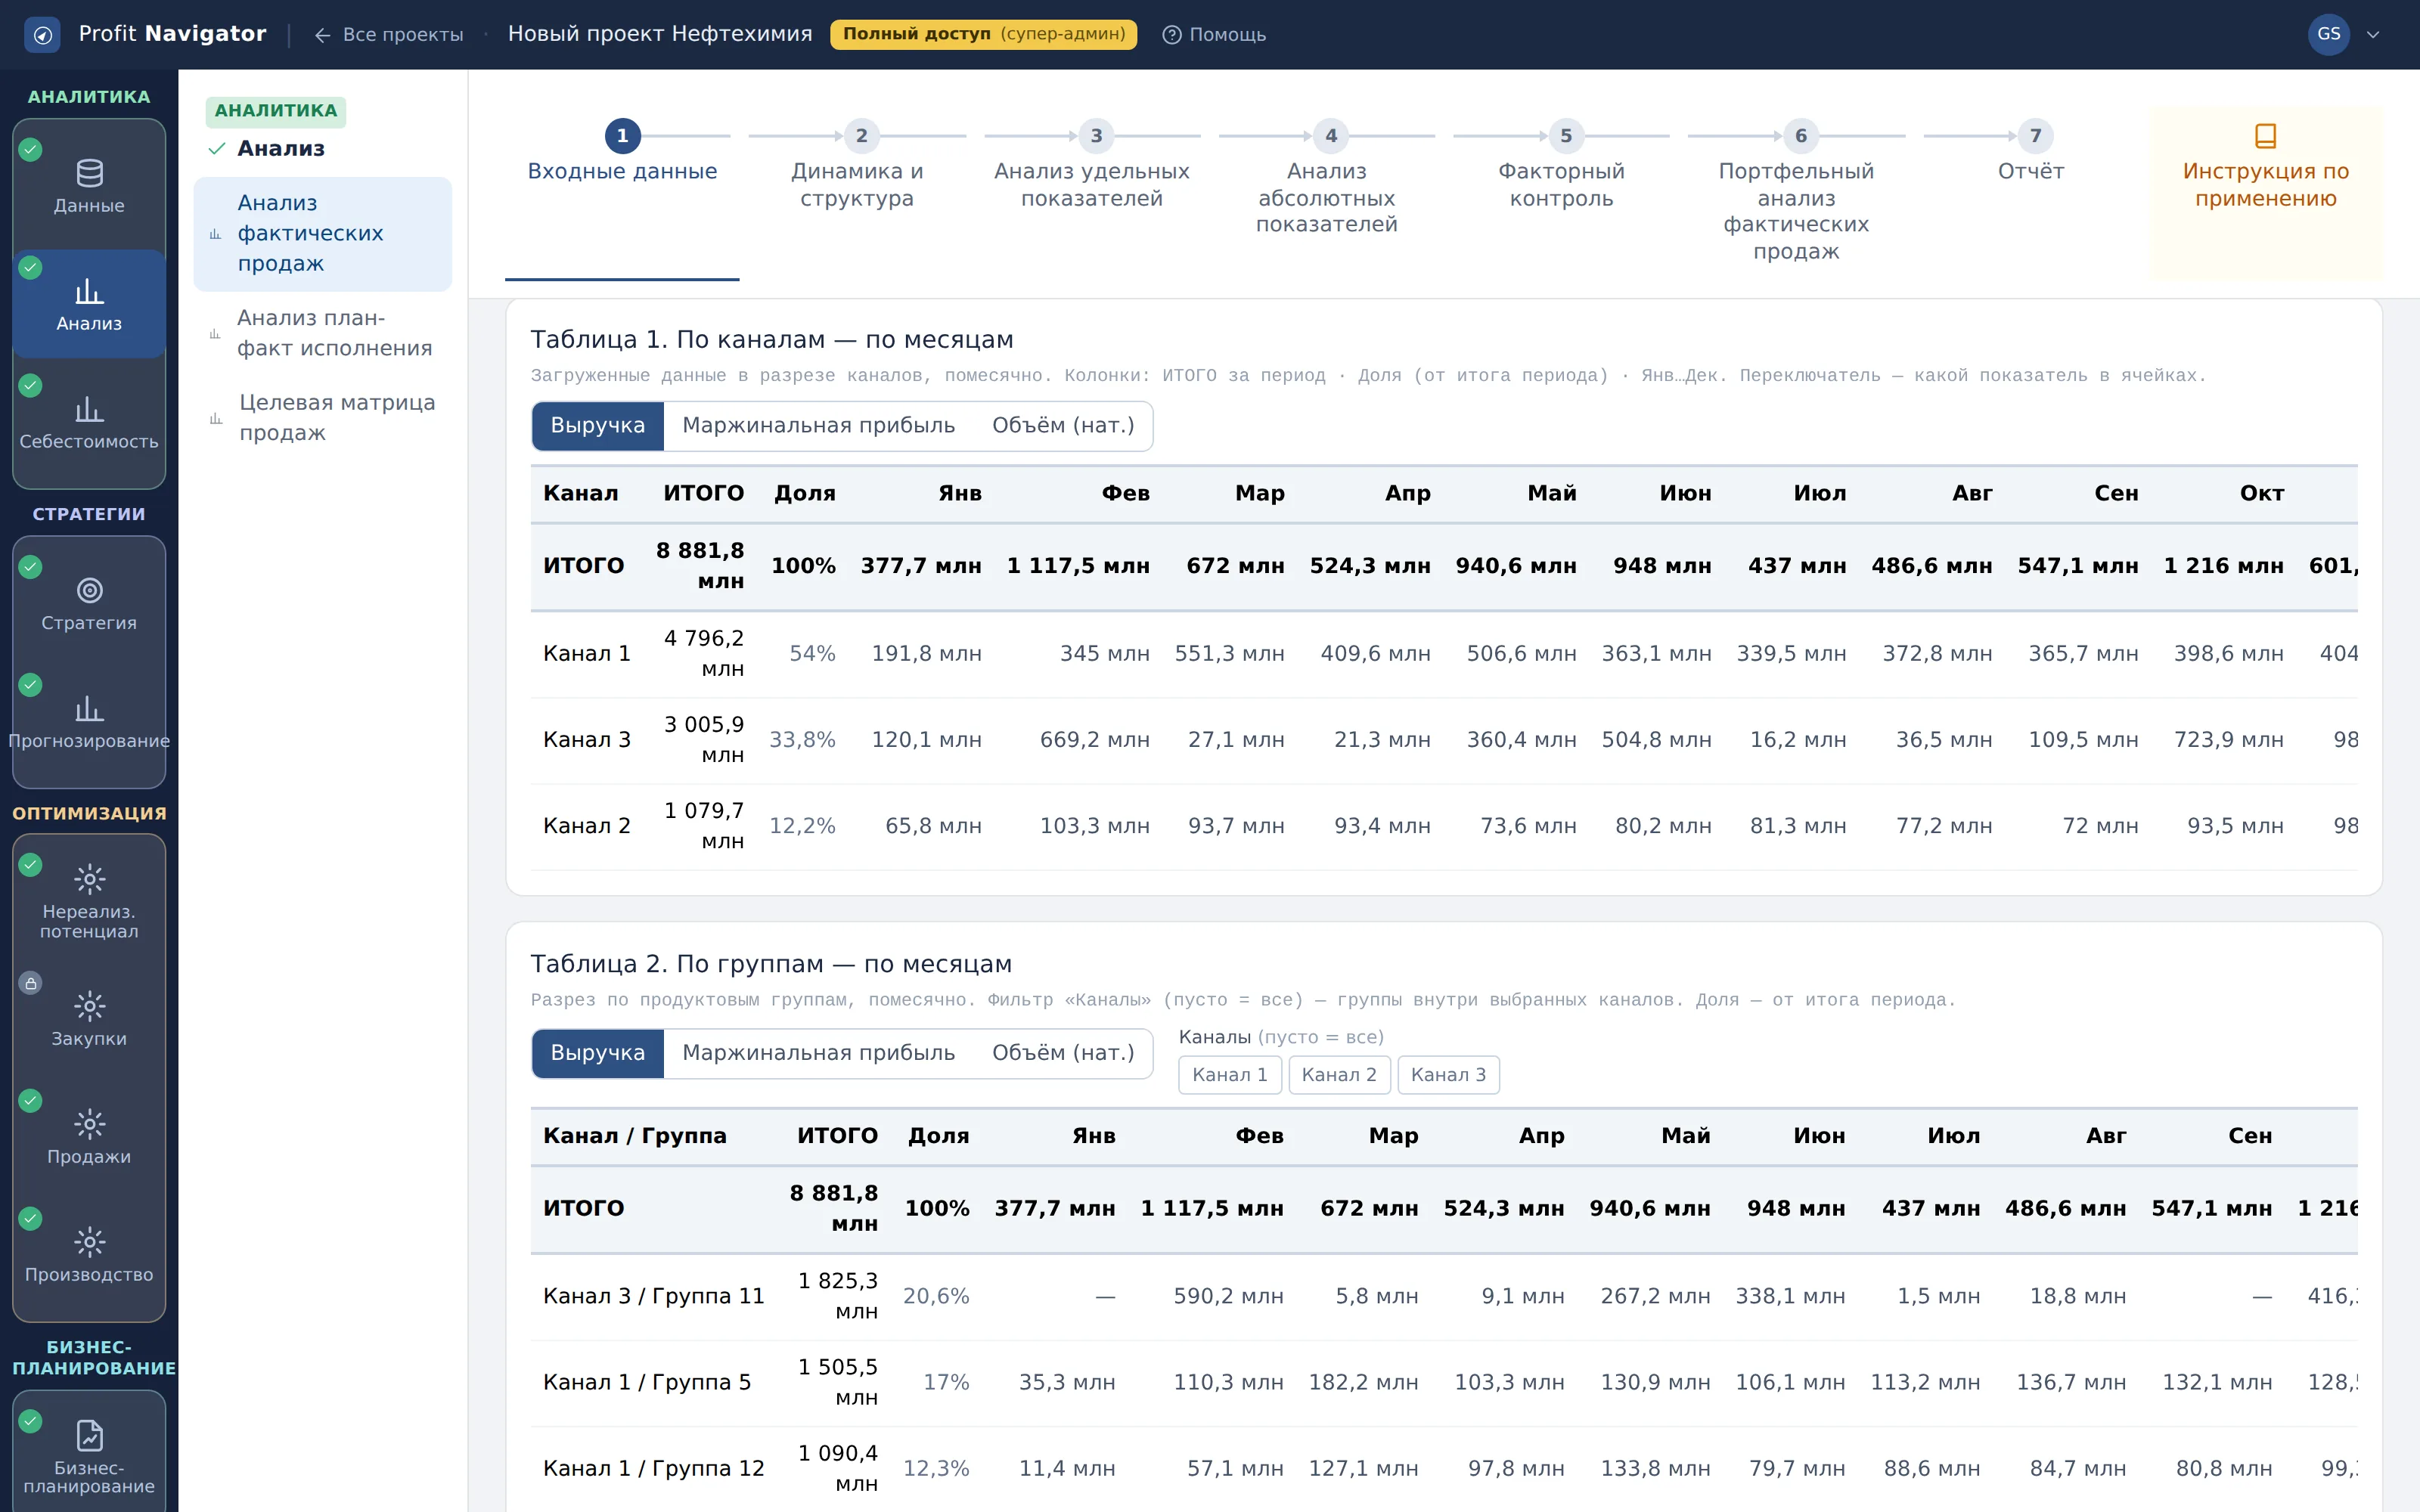Open the Бизнес-планирование document icon

coord(89,1435)
